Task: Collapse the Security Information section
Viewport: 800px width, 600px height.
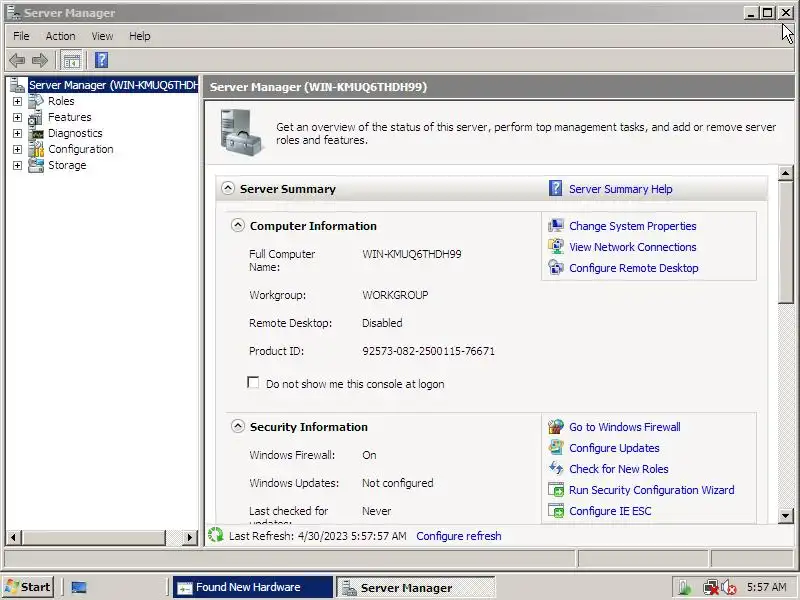Action: (x=238, y=426)
